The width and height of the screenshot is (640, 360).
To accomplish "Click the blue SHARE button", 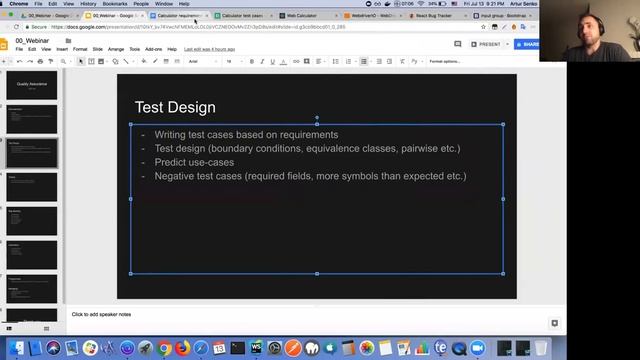I will [x=527, y=44].
